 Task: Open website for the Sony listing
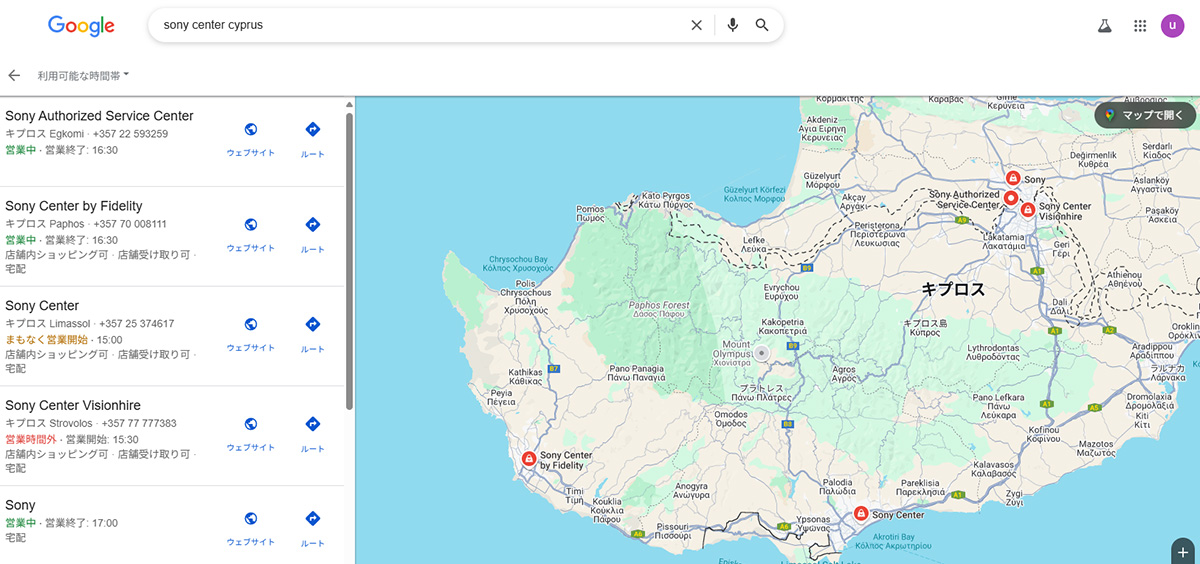click(x=251, y=529)
